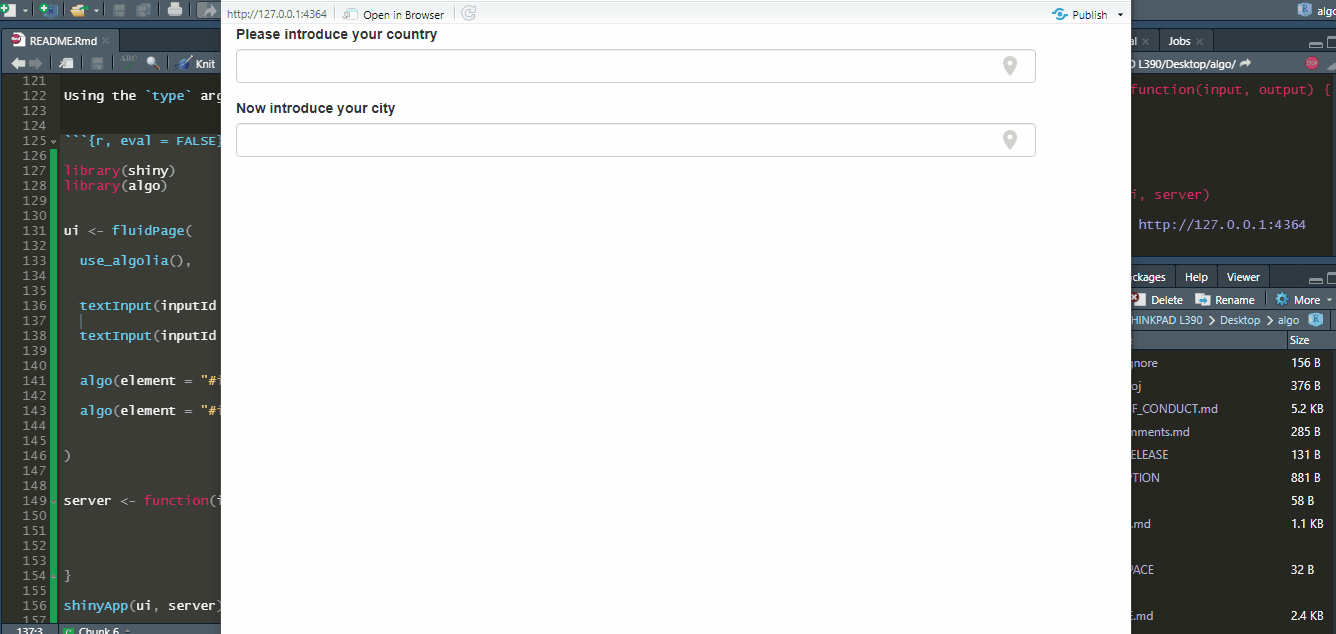
Task: Click the location pin in country field
Action: [x=1009, y=66]
